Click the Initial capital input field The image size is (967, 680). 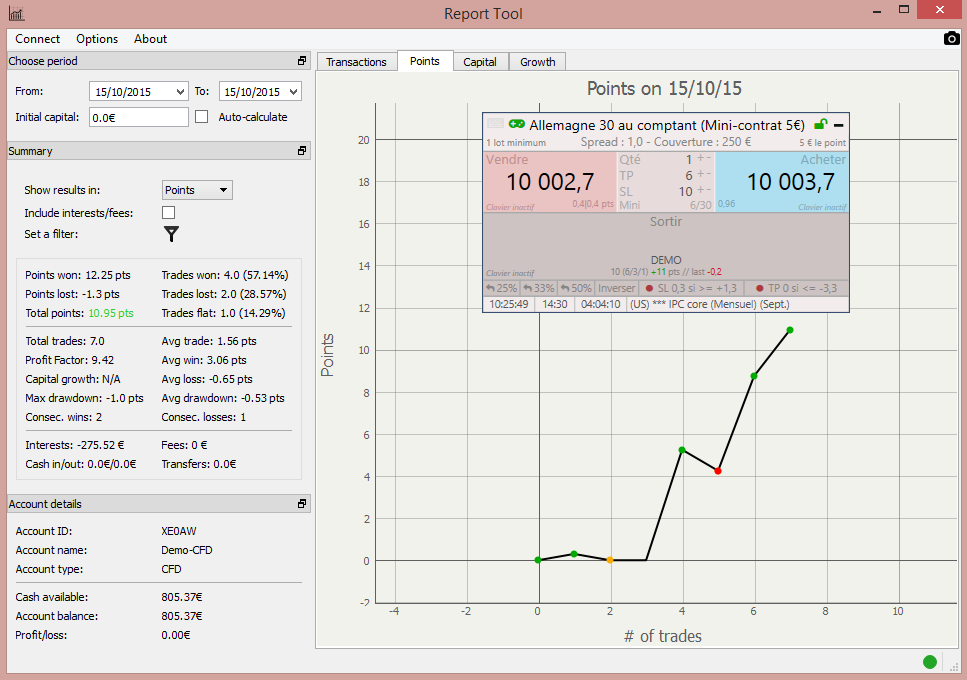tap(139, 117)
